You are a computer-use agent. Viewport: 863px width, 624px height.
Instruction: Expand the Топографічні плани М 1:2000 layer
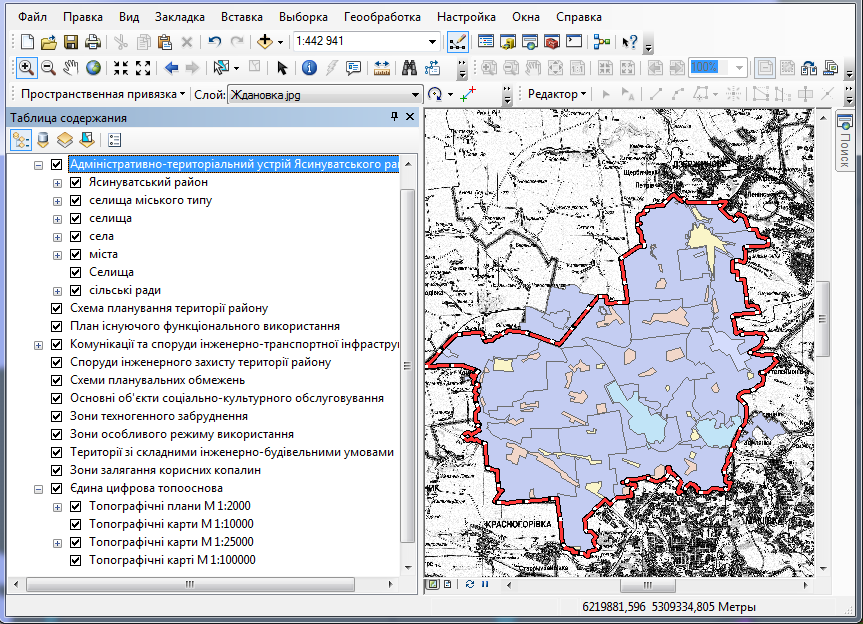[x=58, y=507]
